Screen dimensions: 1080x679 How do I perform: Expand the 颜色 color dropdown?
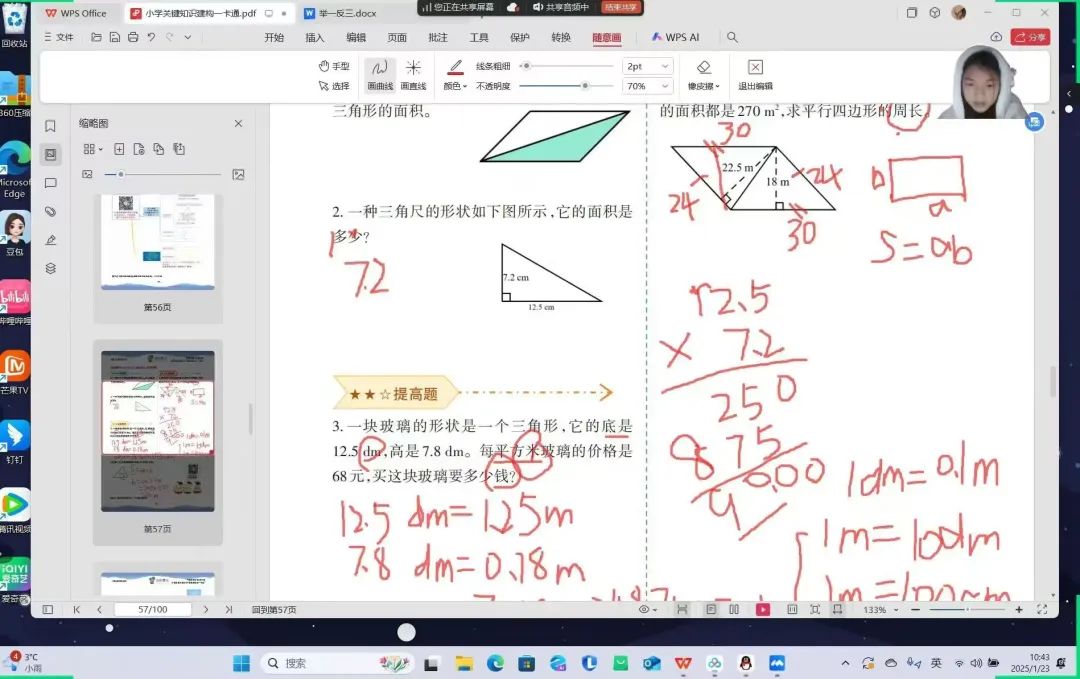(455, 86)
